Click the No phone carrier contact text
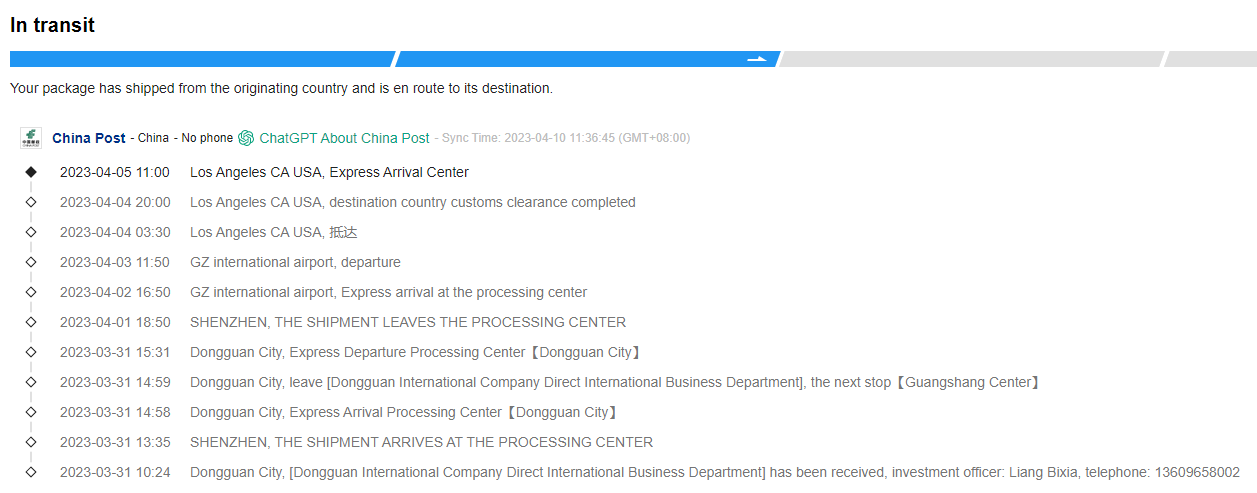 (207, 138)
